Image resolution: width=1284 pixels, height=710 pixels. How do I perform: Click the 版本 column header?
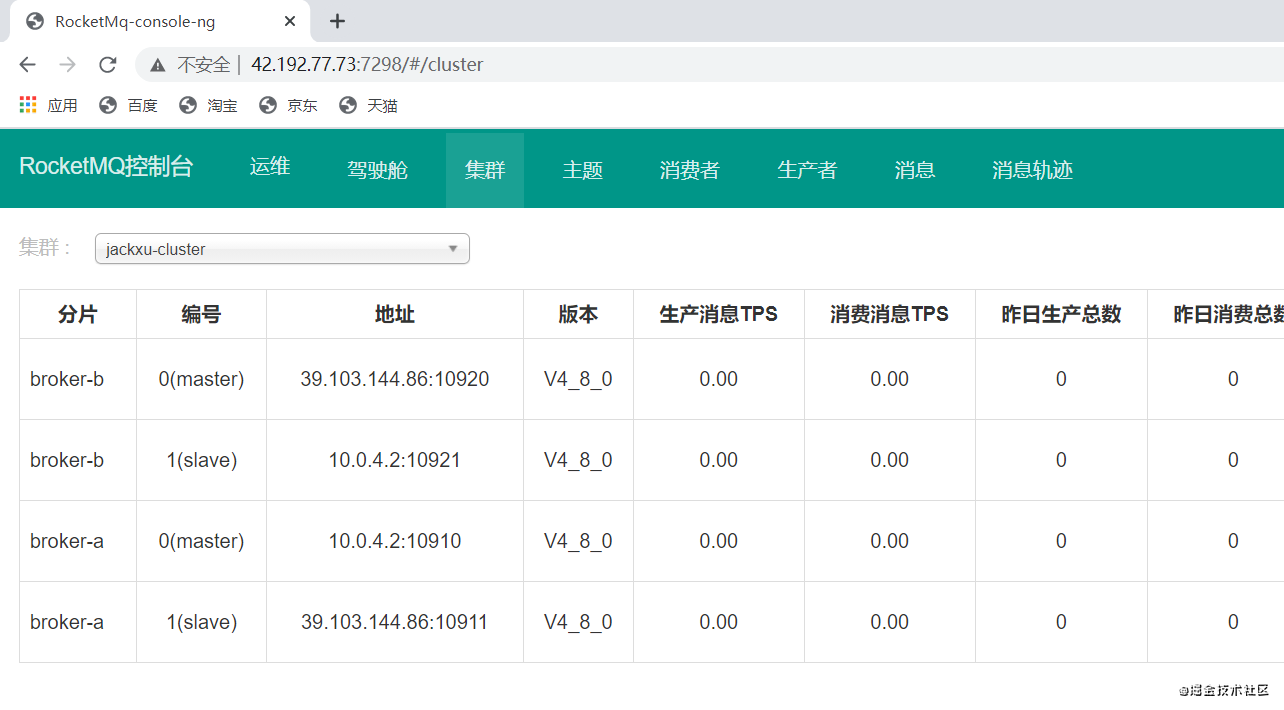pyautogui.click(x=578, y=314)
